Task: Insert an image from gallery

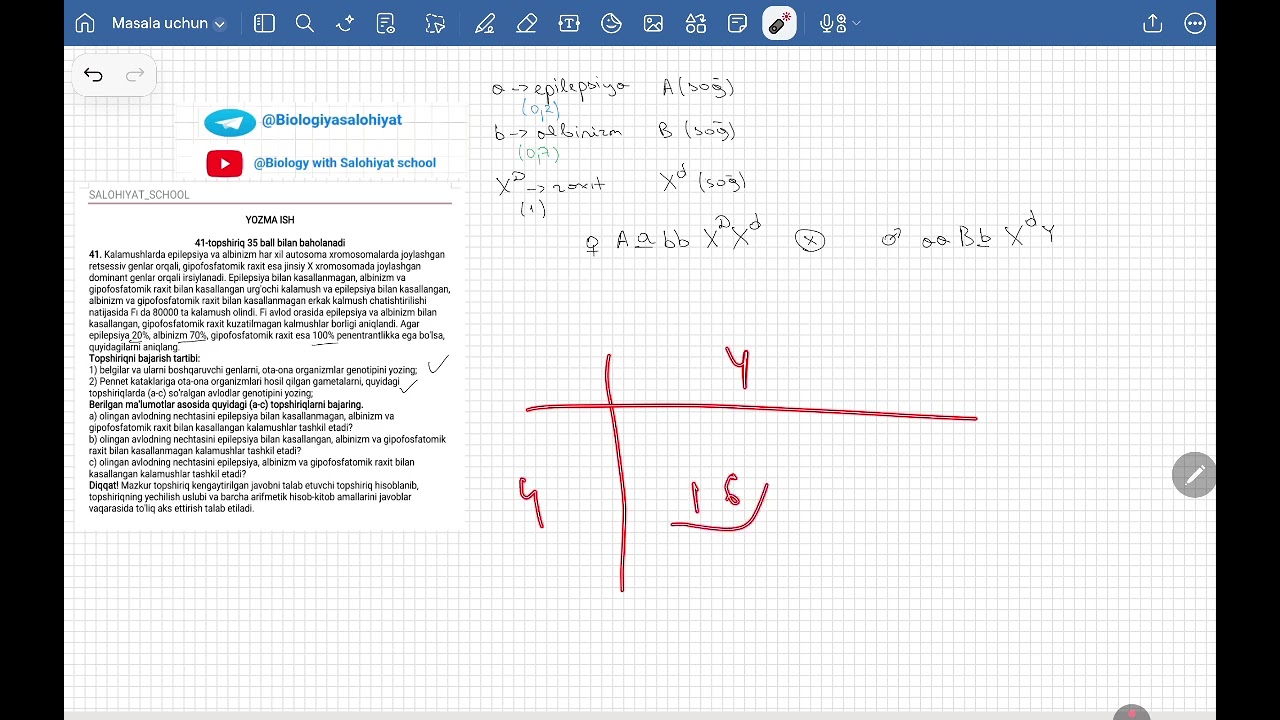Action: pyautogui.click(x=653, y=23)
